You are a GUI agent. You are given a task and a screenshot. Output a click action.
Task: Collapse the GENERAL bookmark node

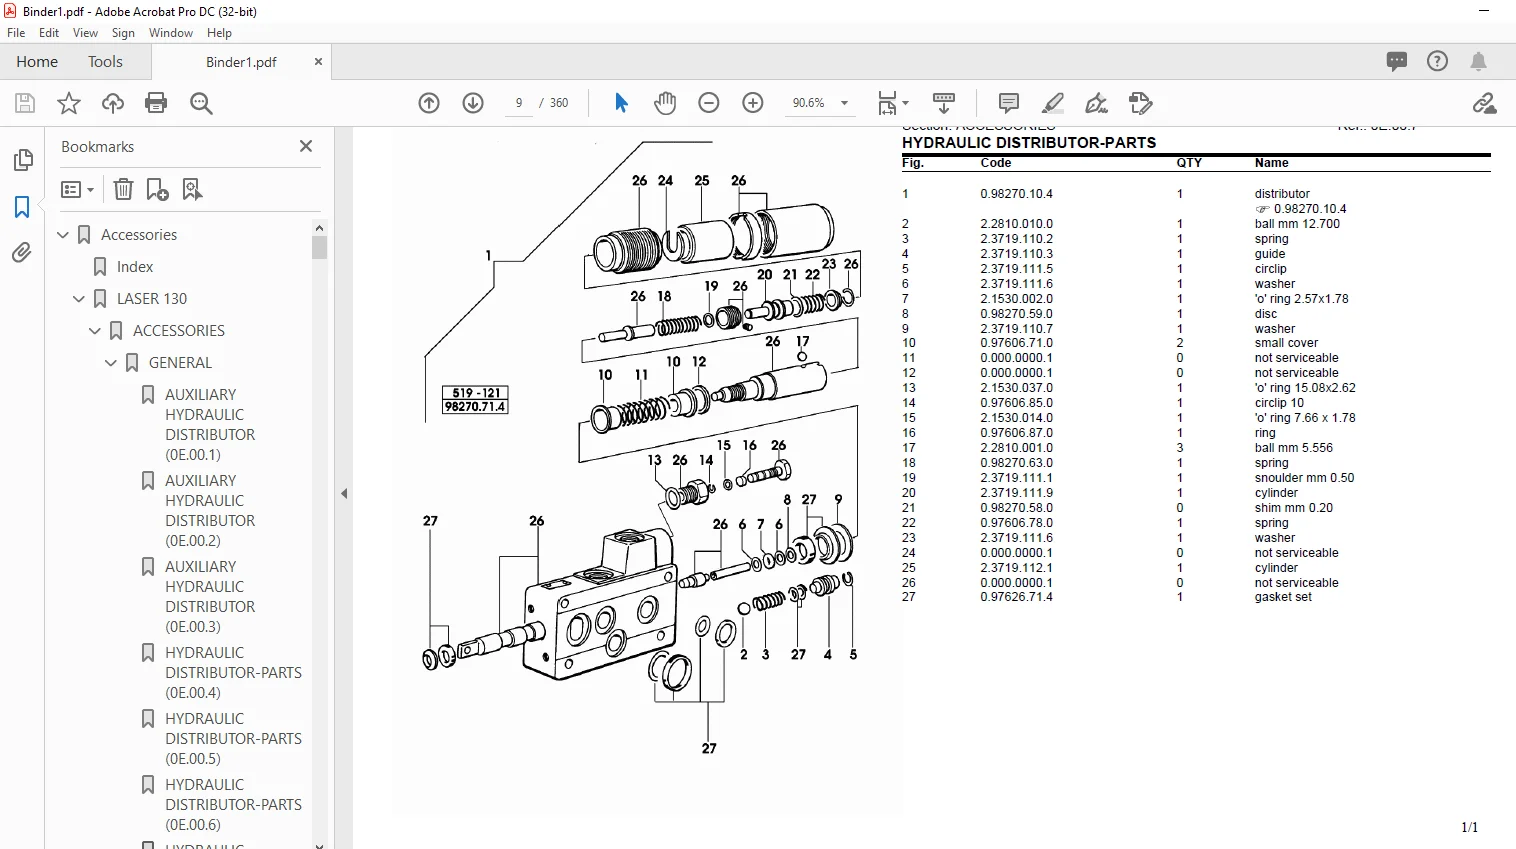coord(111,363)
